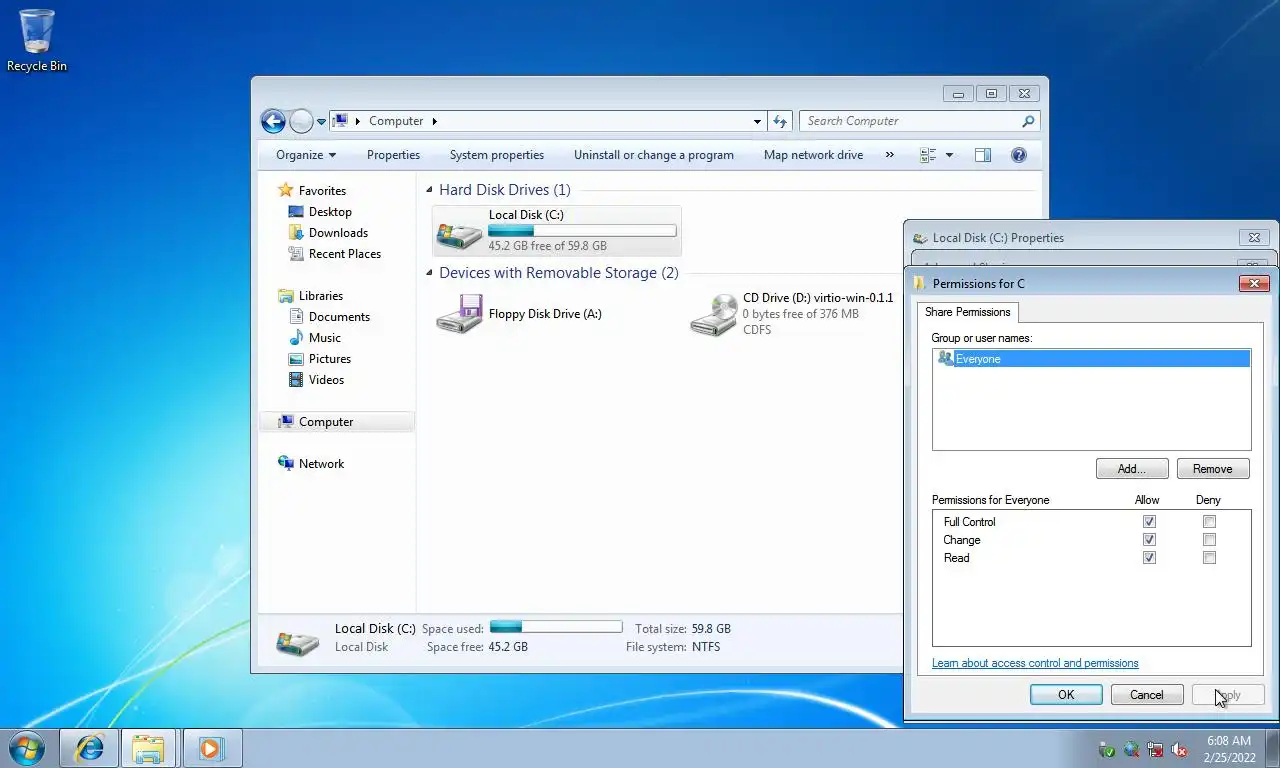Click the clock showing 6:08 AM
Viewport: 1280px width, 768px height.
click(1229, 741)
